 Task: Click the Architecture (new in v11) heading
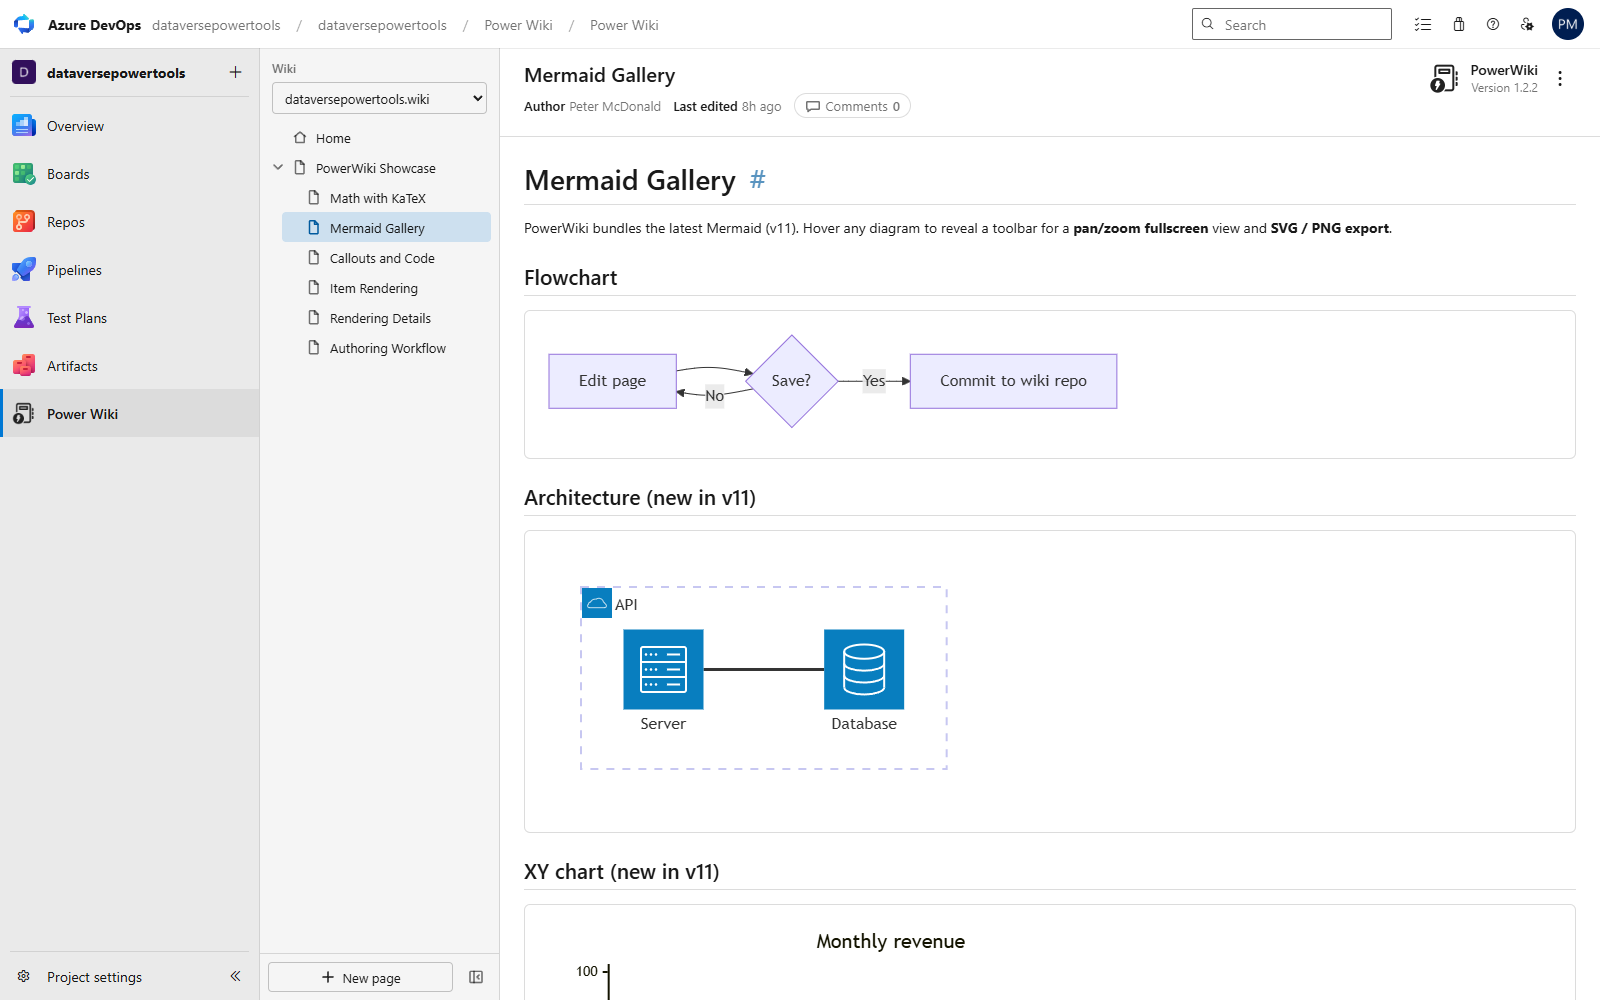click(x=640, y=498)
